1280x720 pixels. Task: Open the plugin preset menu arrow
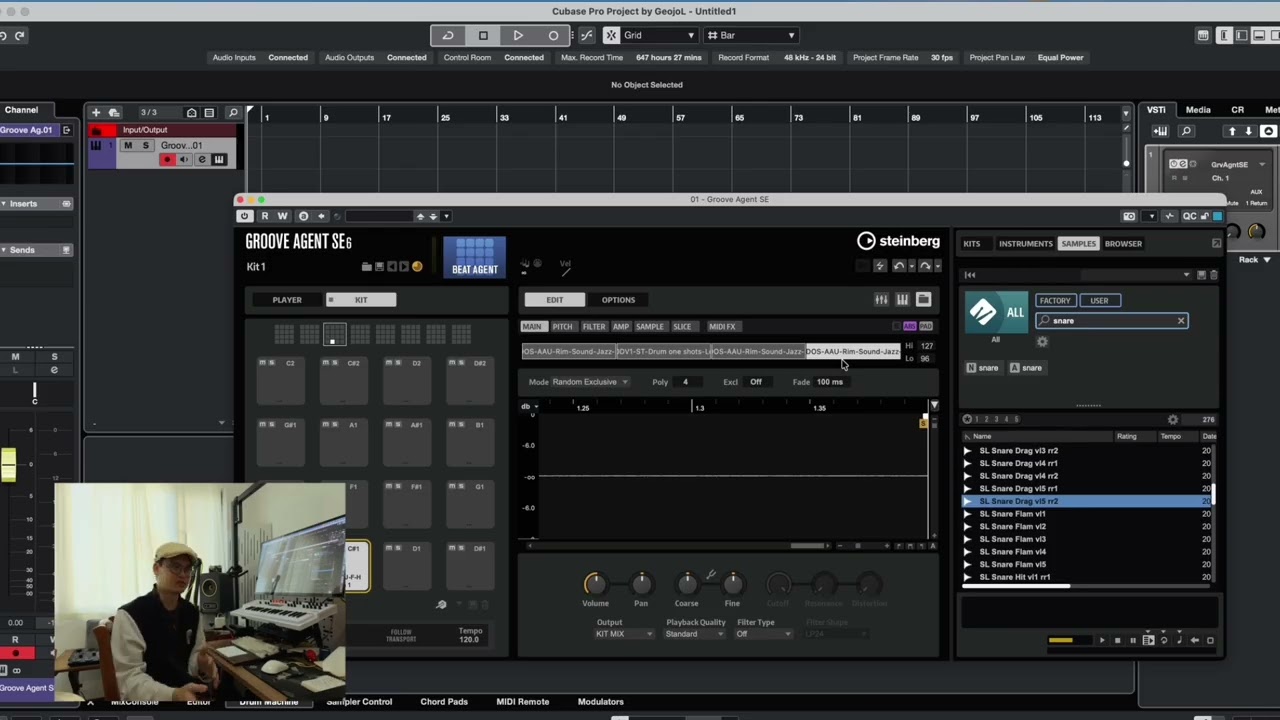point(445,216)
